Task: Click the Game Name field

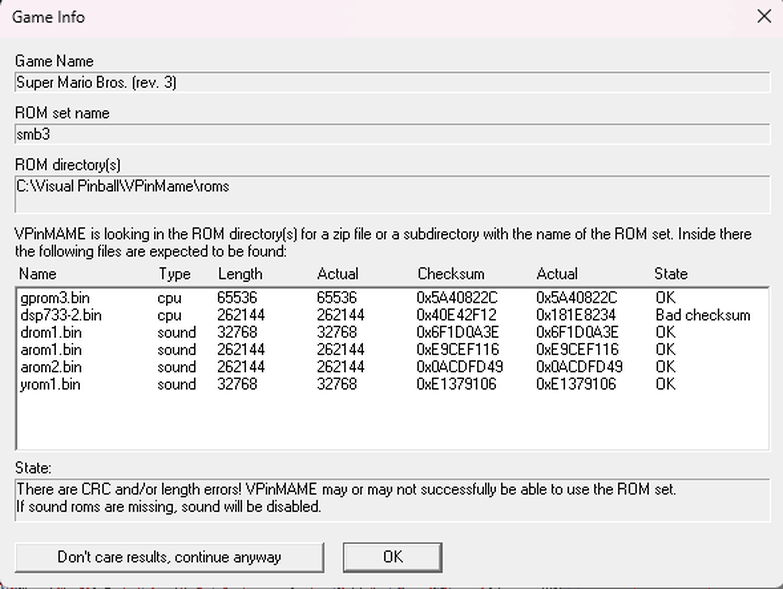Action: 392,82
